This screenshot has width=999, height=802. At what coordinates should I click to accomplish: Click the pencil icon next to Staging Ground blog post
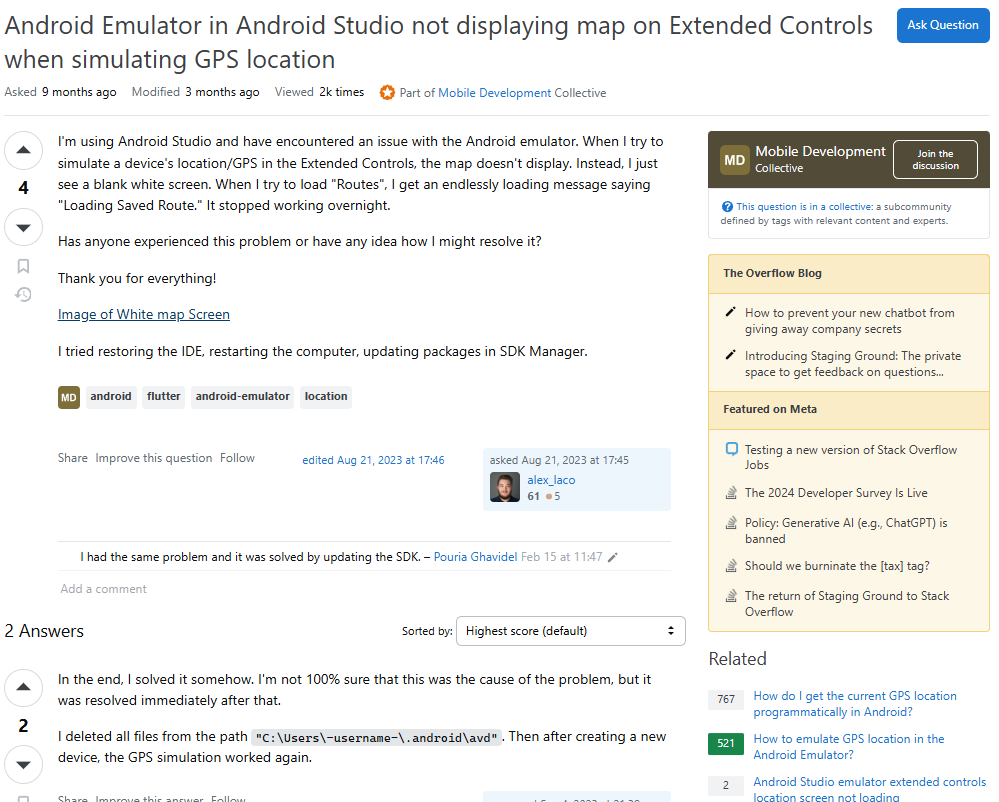click(x=731, y=355)
